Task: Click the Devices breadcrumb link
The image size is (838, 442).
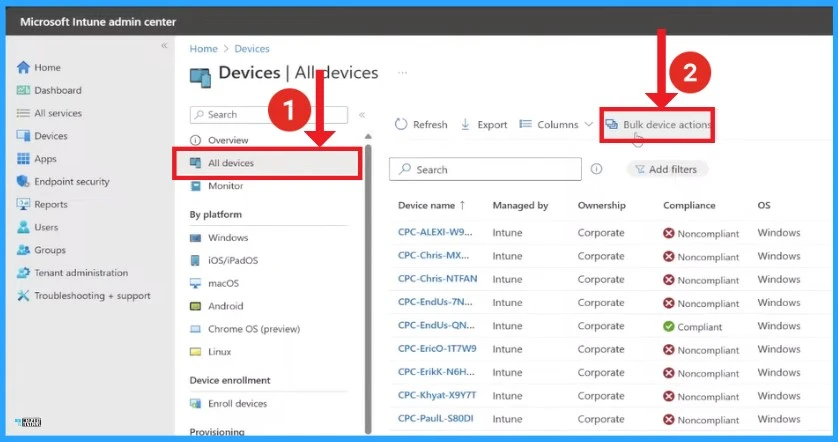Action: coord(252,49)
